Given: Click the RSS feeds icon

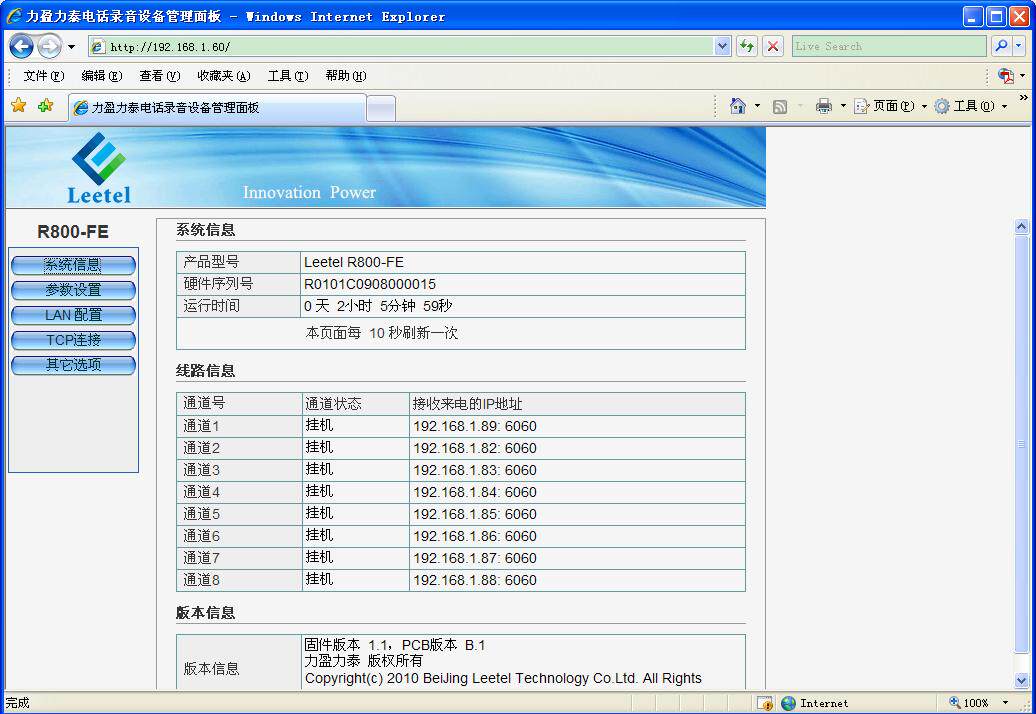Looking at the screenshot, I should (x=780, y=106).
